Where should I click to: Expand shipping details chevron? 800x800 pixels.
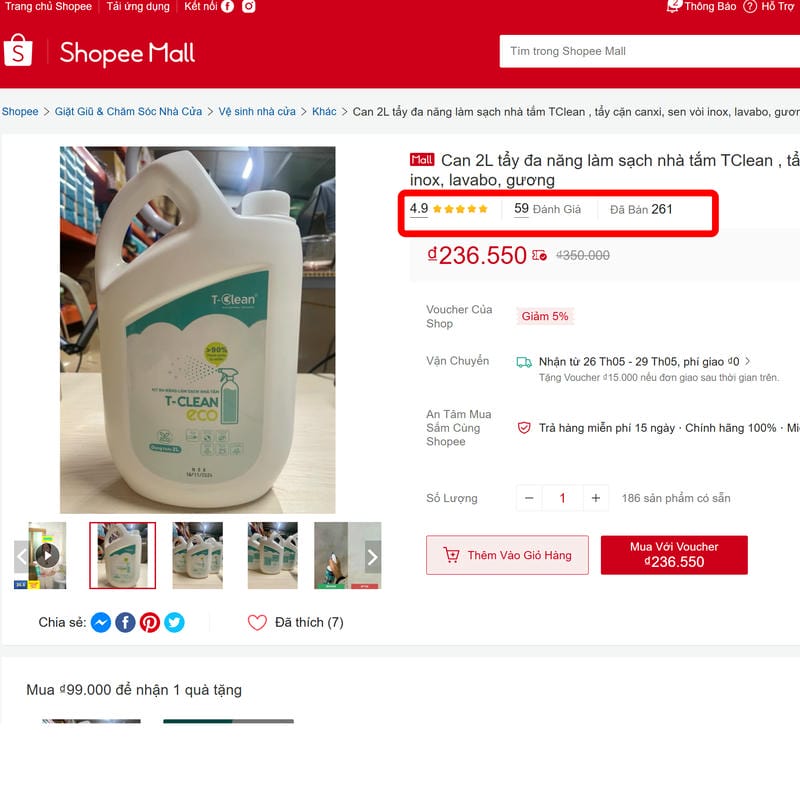tap(747, 361)
